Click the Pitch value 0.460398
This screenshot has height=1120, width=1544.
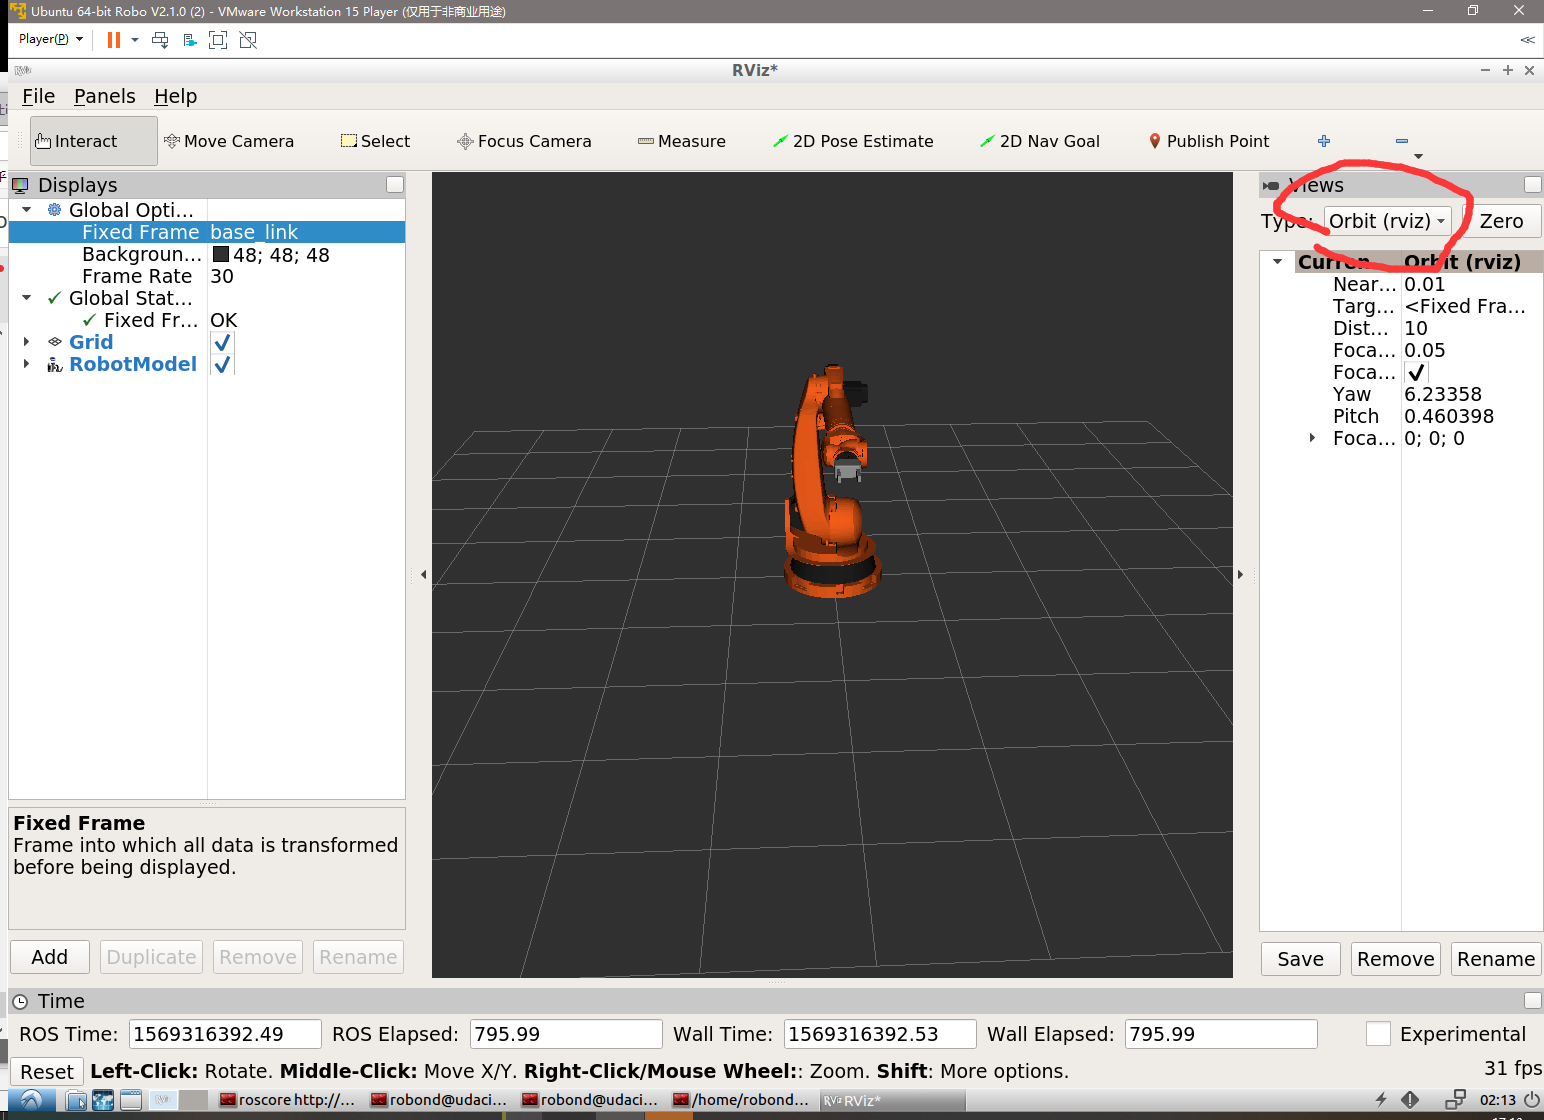1449,416
